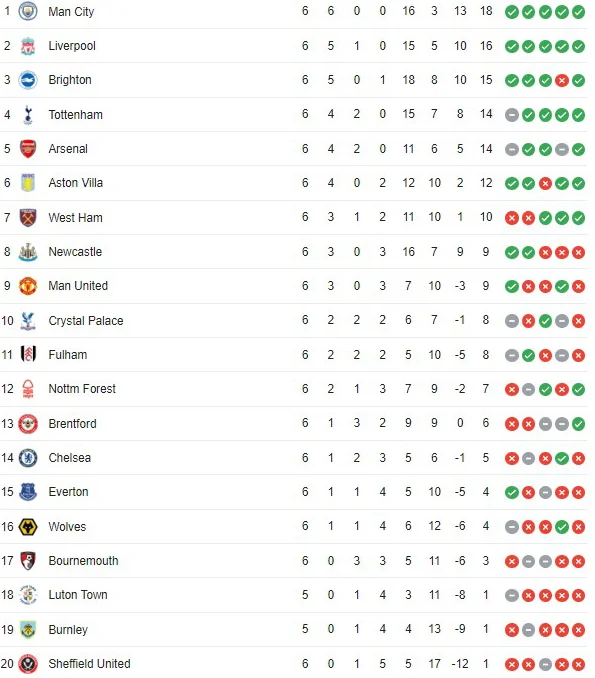This screenshot has width=595, height=678.
Task: Click the West Ham hammers crest
Action: coord(28,217)
